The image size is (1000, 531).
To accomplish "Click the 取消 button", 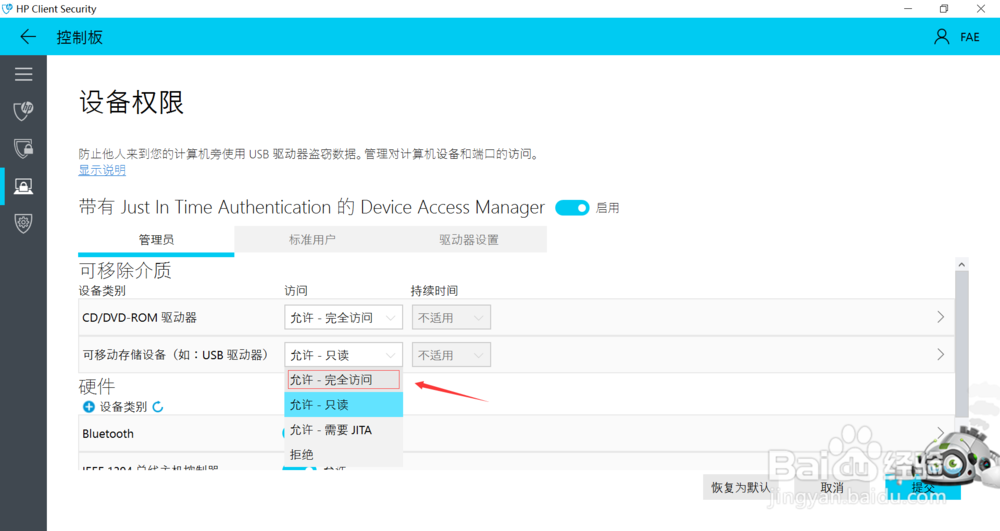I will (832, 488).
